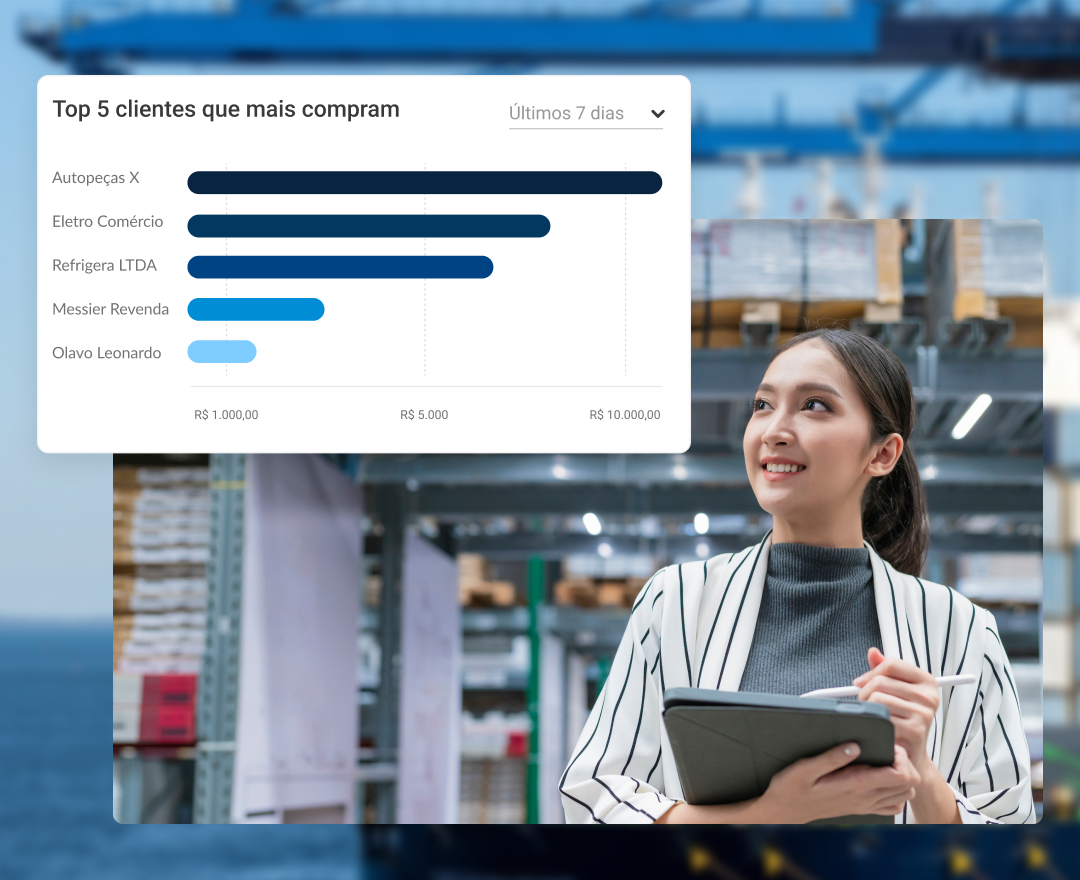
Task: Select the Messier Revenda bar
Action: (256, 309)
